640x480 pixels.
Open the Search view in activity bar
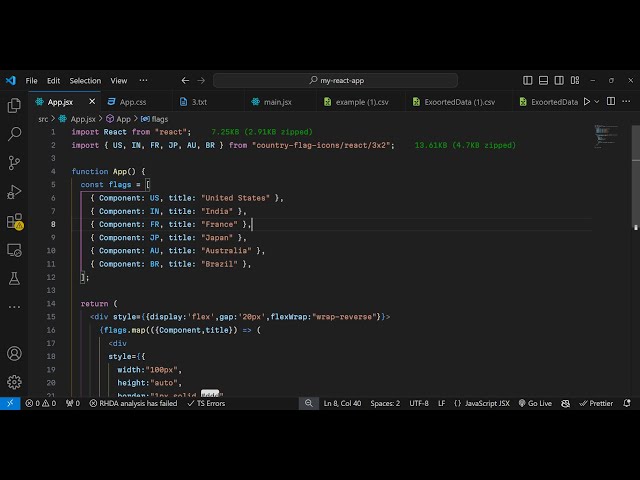click(x=14, y=134)
